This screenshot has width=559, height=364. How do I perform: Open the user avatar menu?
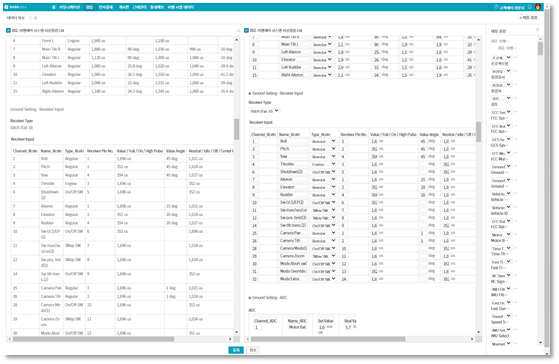(538, 7)
